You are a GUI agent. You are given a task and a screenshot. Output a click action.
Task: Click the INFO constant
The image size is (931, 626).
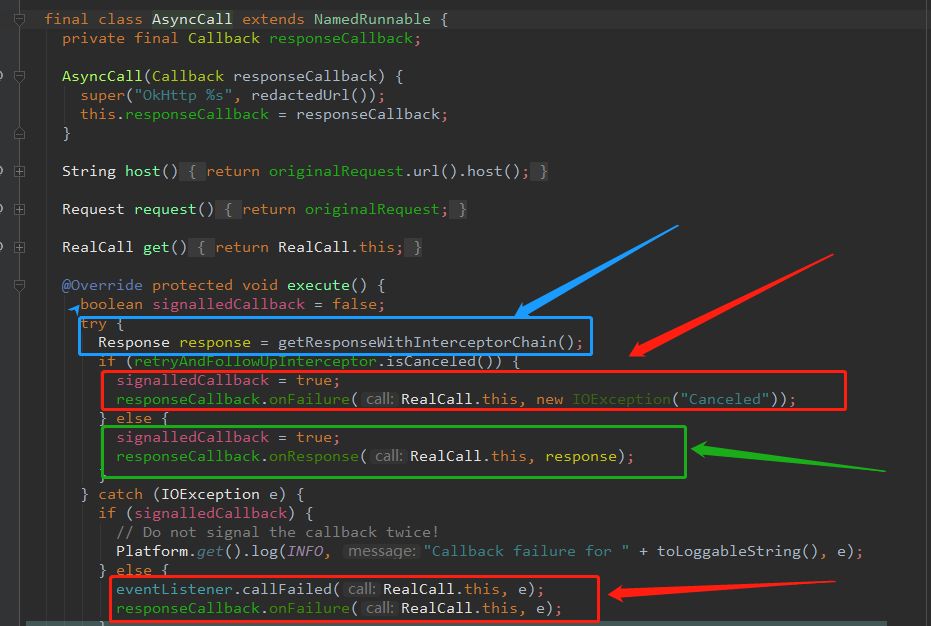coord(305,552)
